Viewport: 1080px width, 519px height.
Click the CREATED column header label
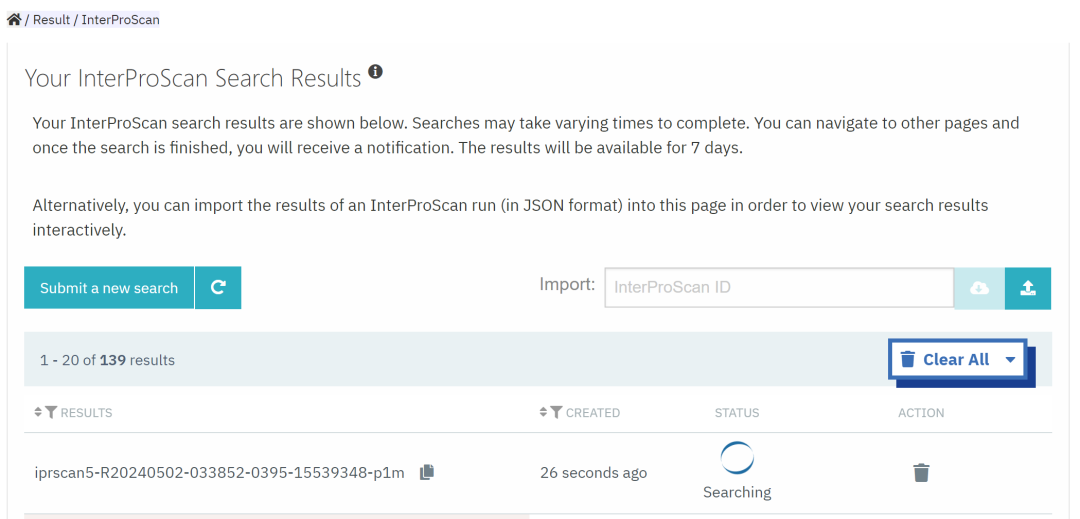[x=593, y=412]
